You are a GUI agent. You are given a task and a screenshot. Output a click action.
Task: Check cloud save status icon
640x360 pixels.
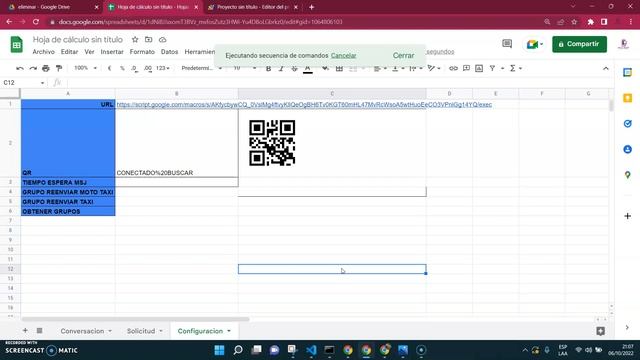[162, 40]
